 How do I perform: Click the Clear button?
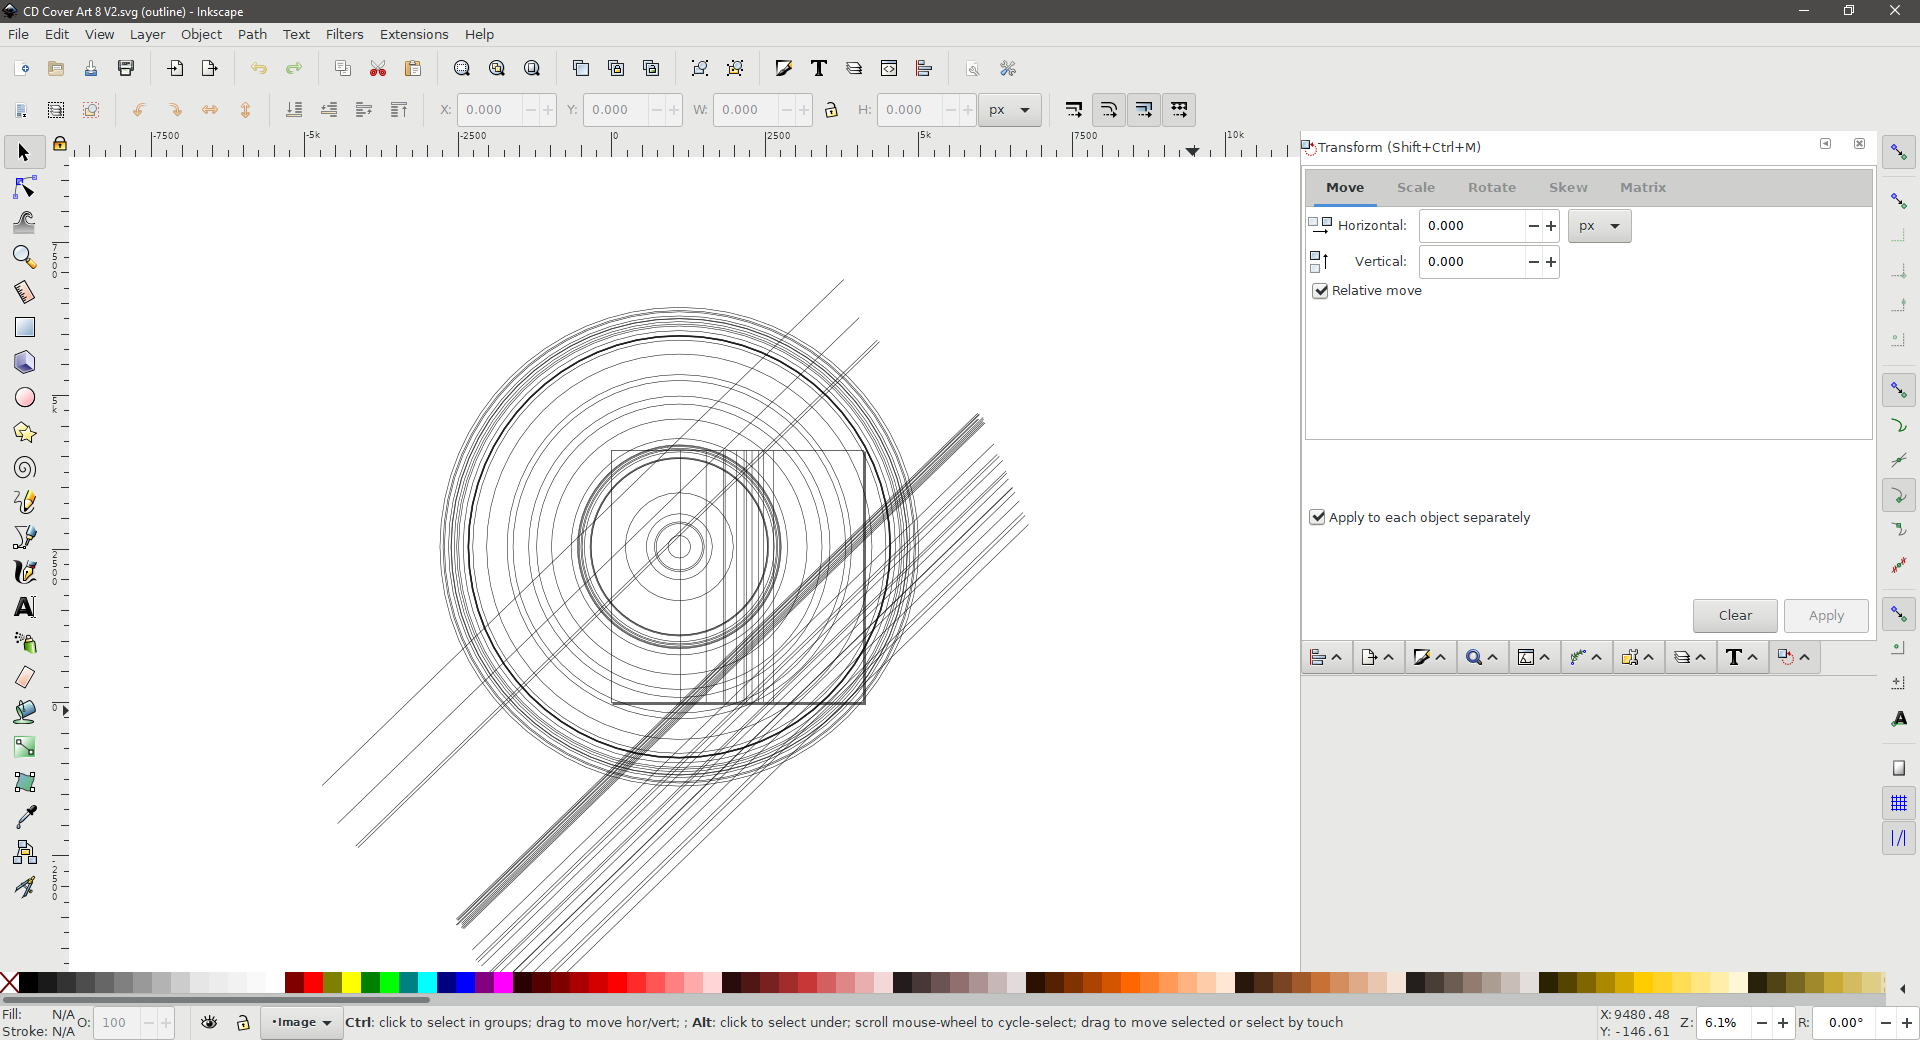(x=1734, y=616)
